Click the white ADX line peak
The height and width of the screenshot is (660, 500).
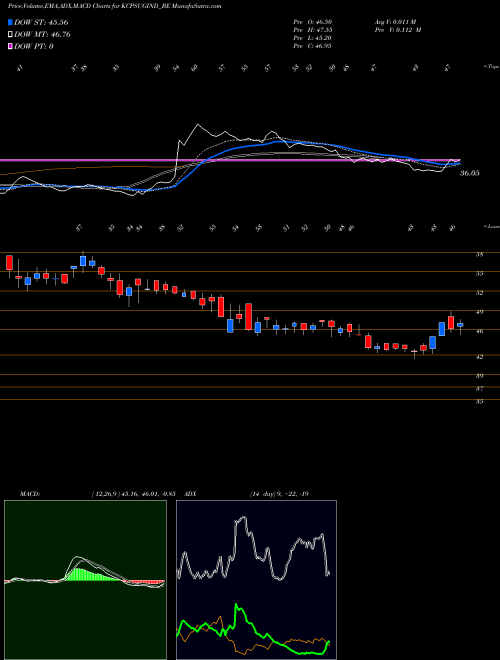(x=243, y=518)
